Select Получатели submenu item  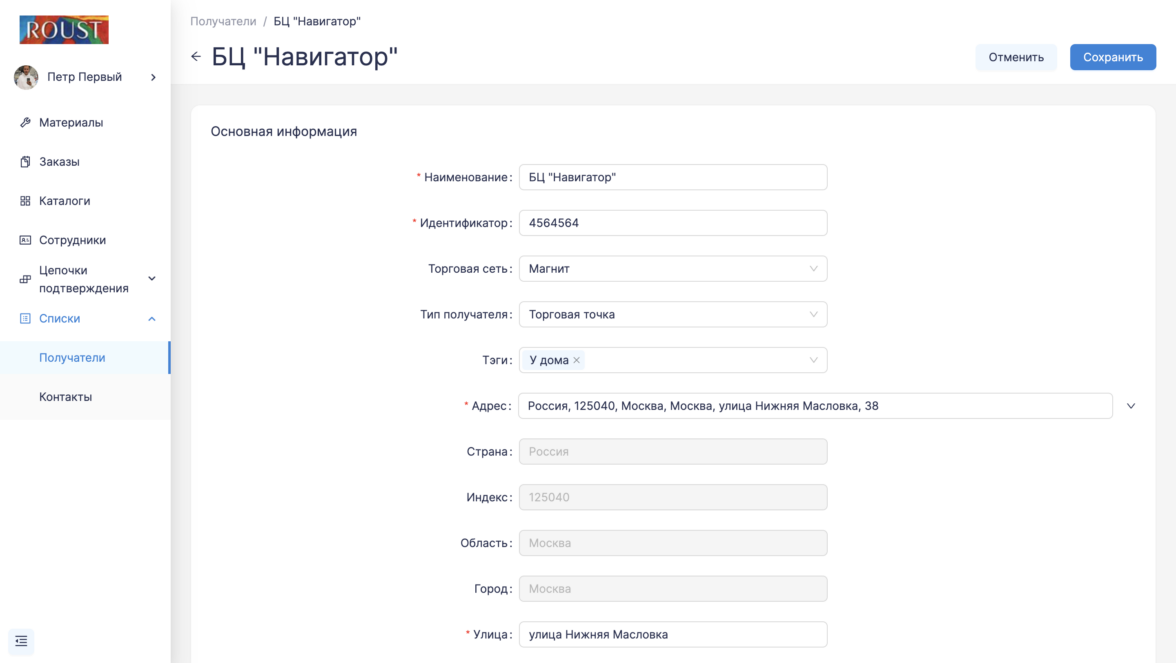pos(85,358)
